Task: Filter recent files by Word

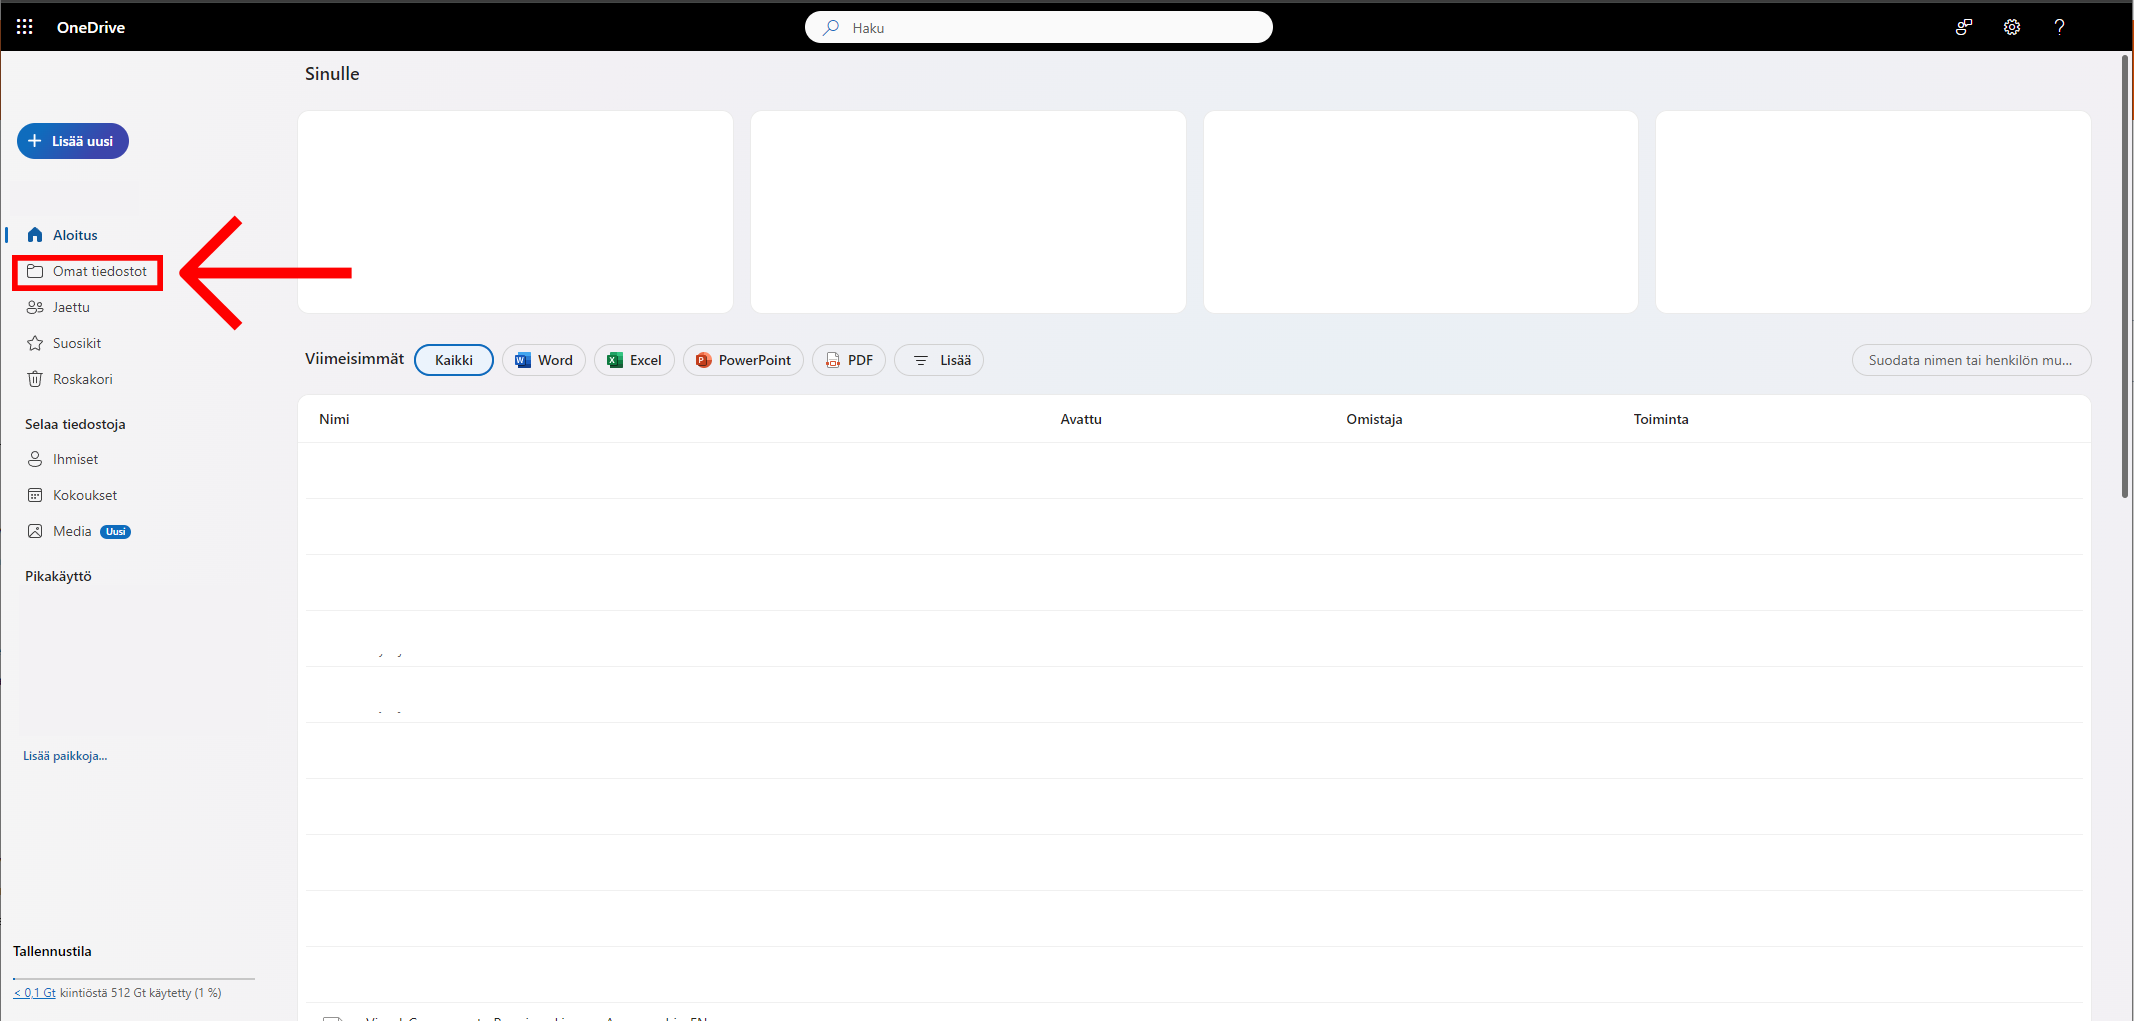Action: (x=544, y=360)
